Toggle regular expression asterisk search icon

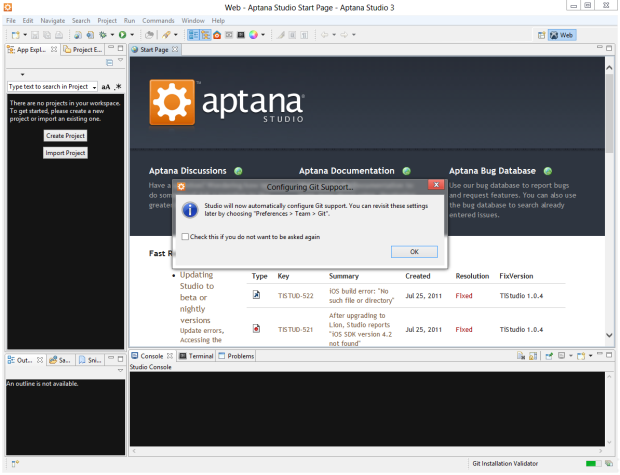click(x=118, y=87)
